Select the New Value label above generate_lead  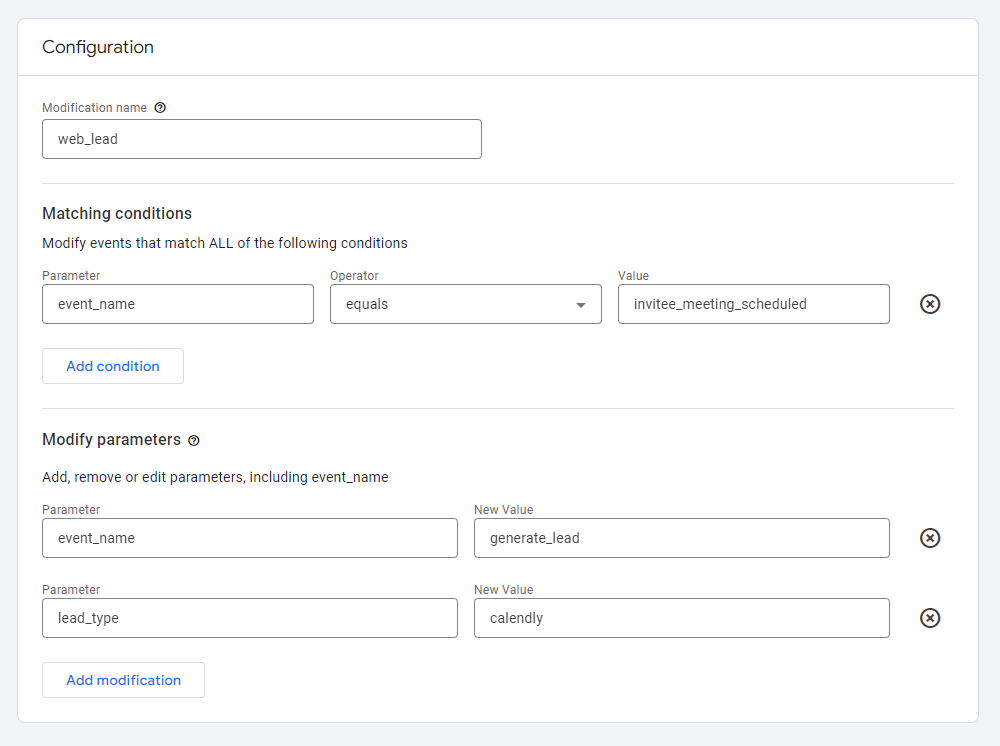(503, 509)
